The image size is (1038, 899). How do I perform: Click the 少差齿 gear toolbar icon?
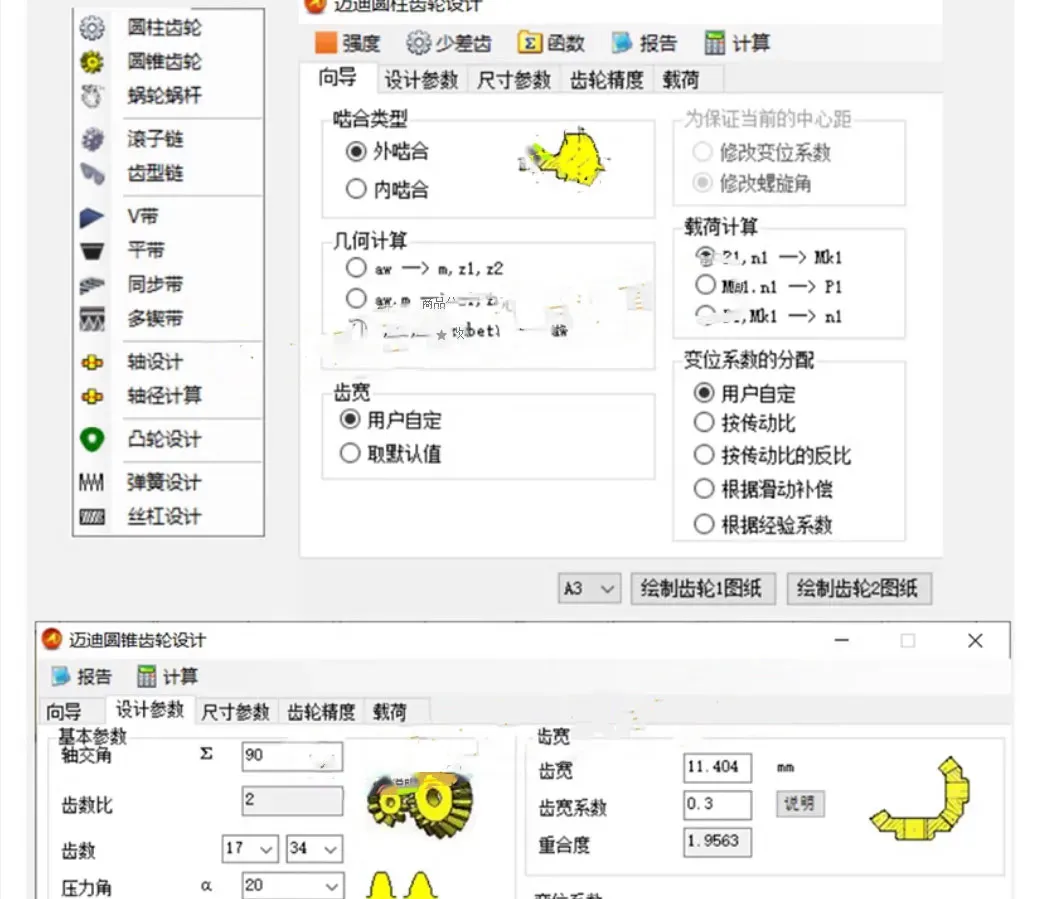(418, 43)
